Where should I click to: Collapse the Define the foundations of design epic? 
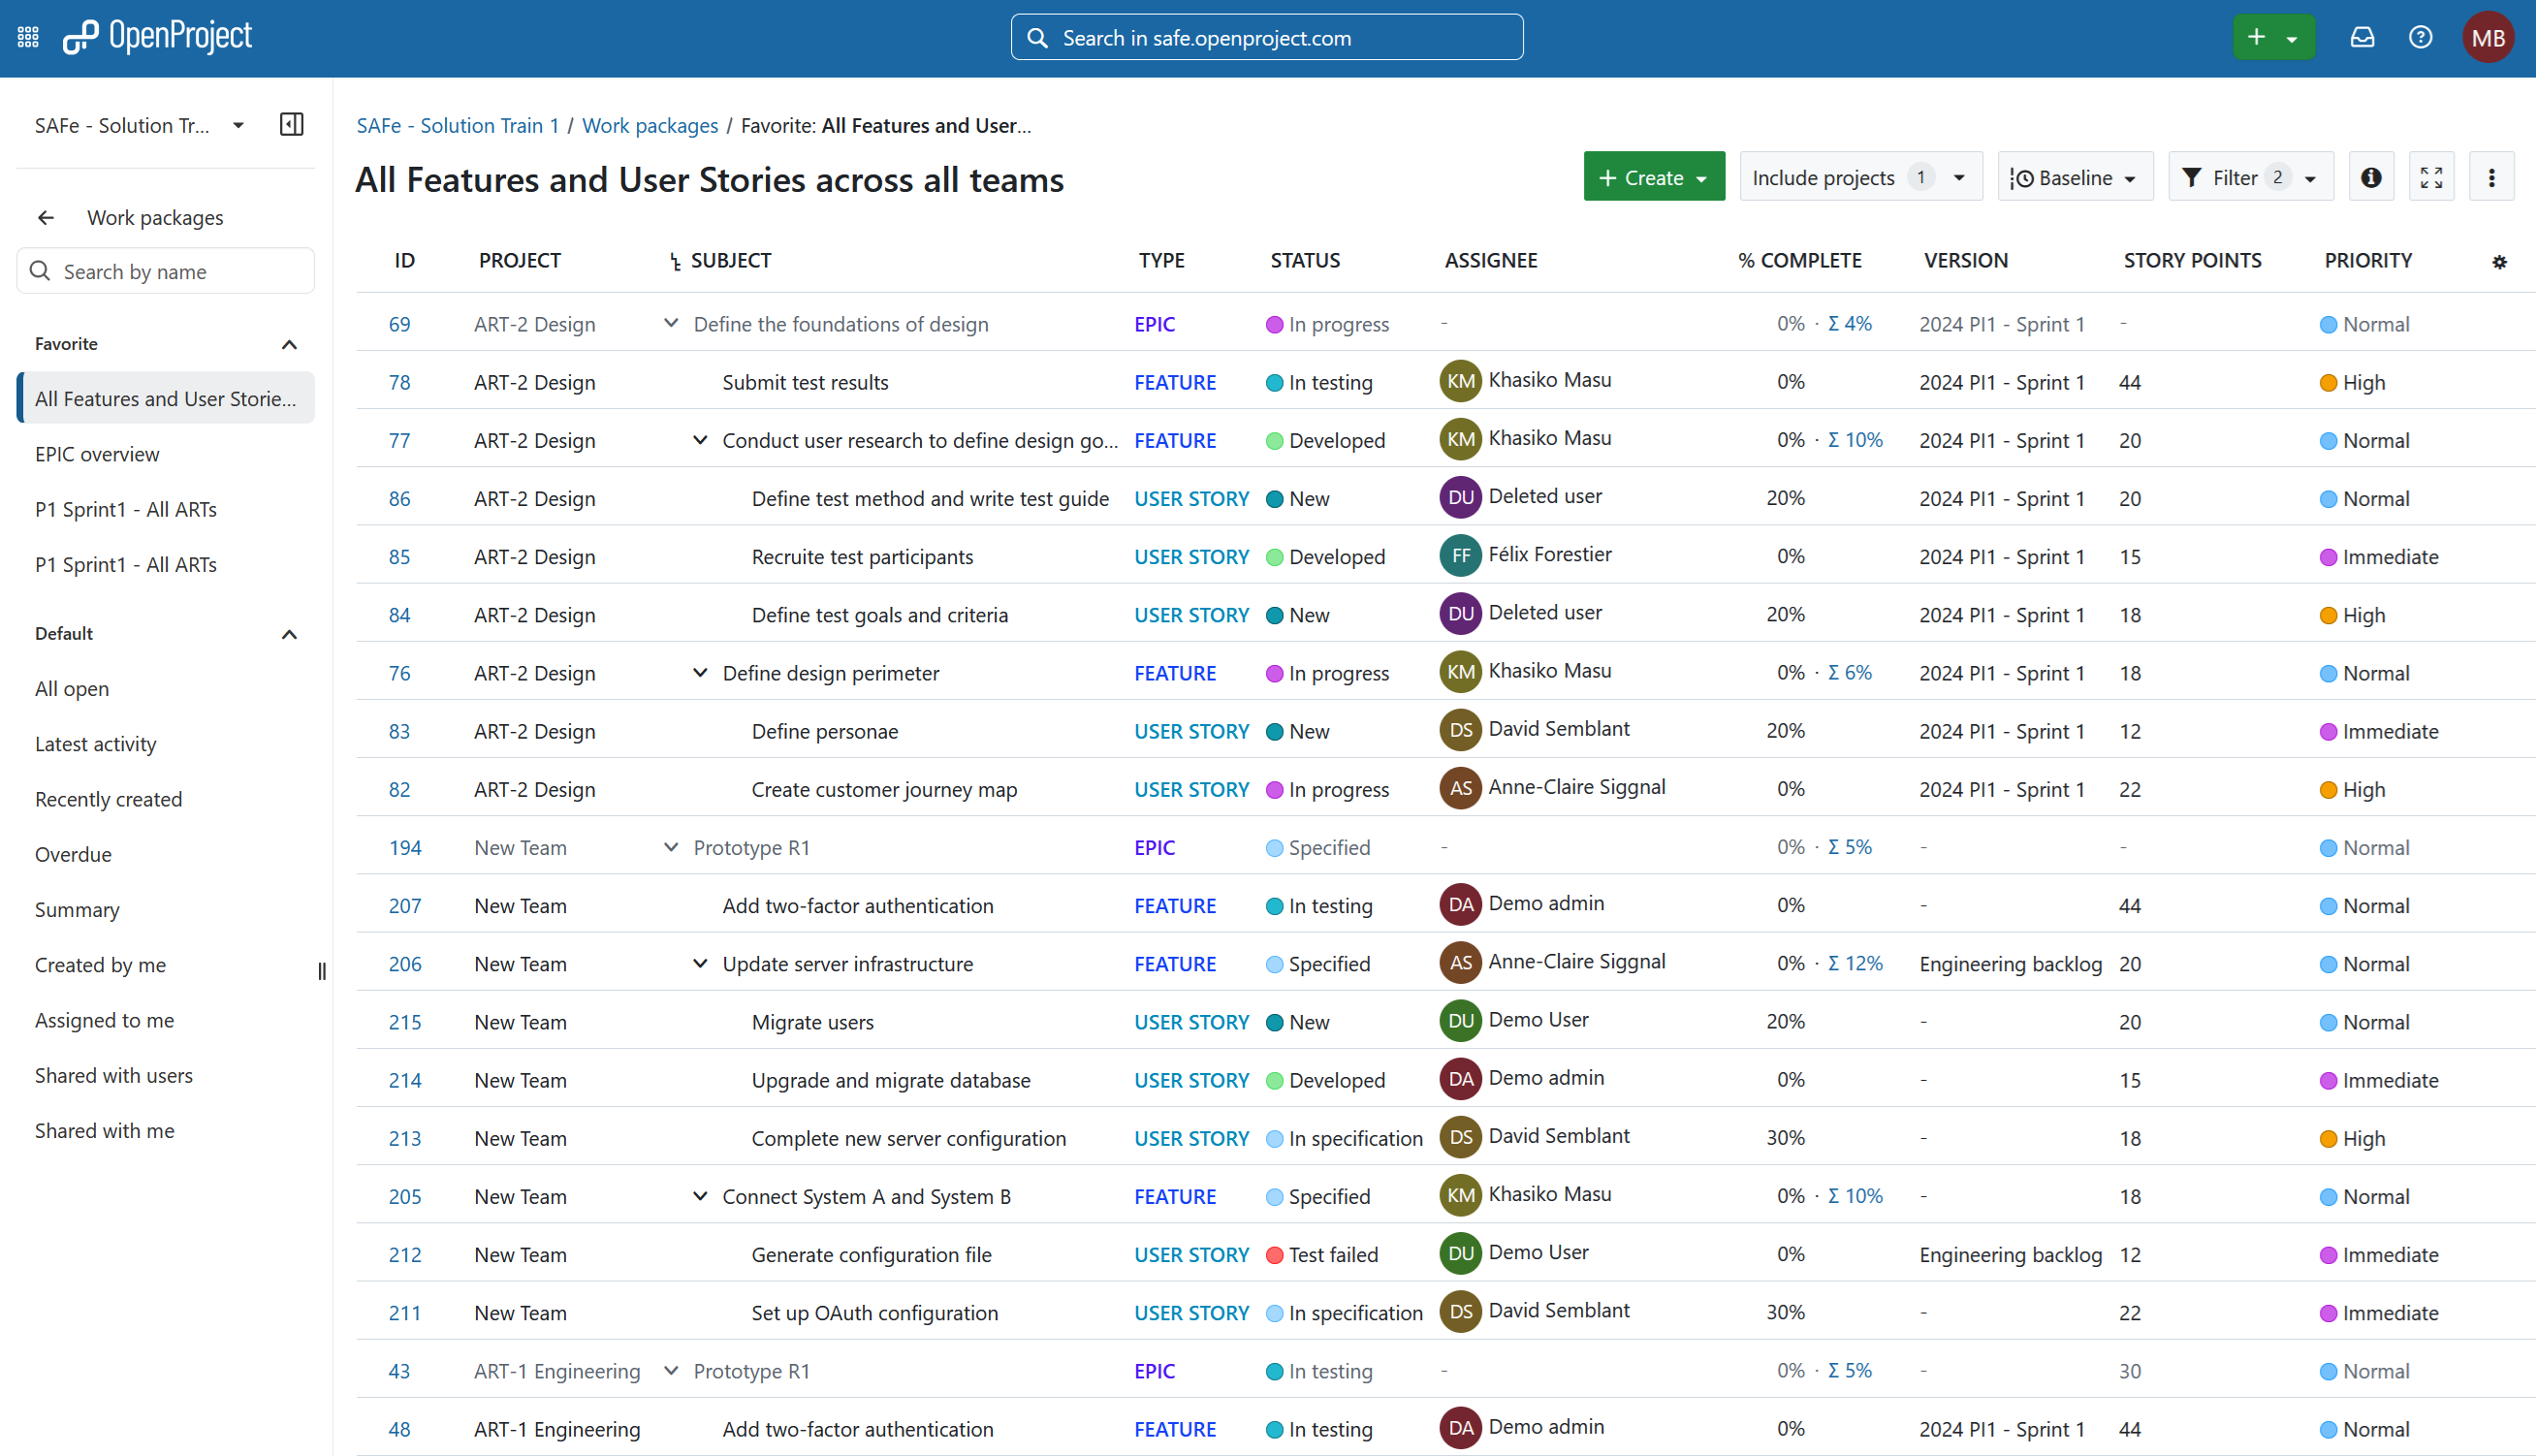(x=671, y=323)
